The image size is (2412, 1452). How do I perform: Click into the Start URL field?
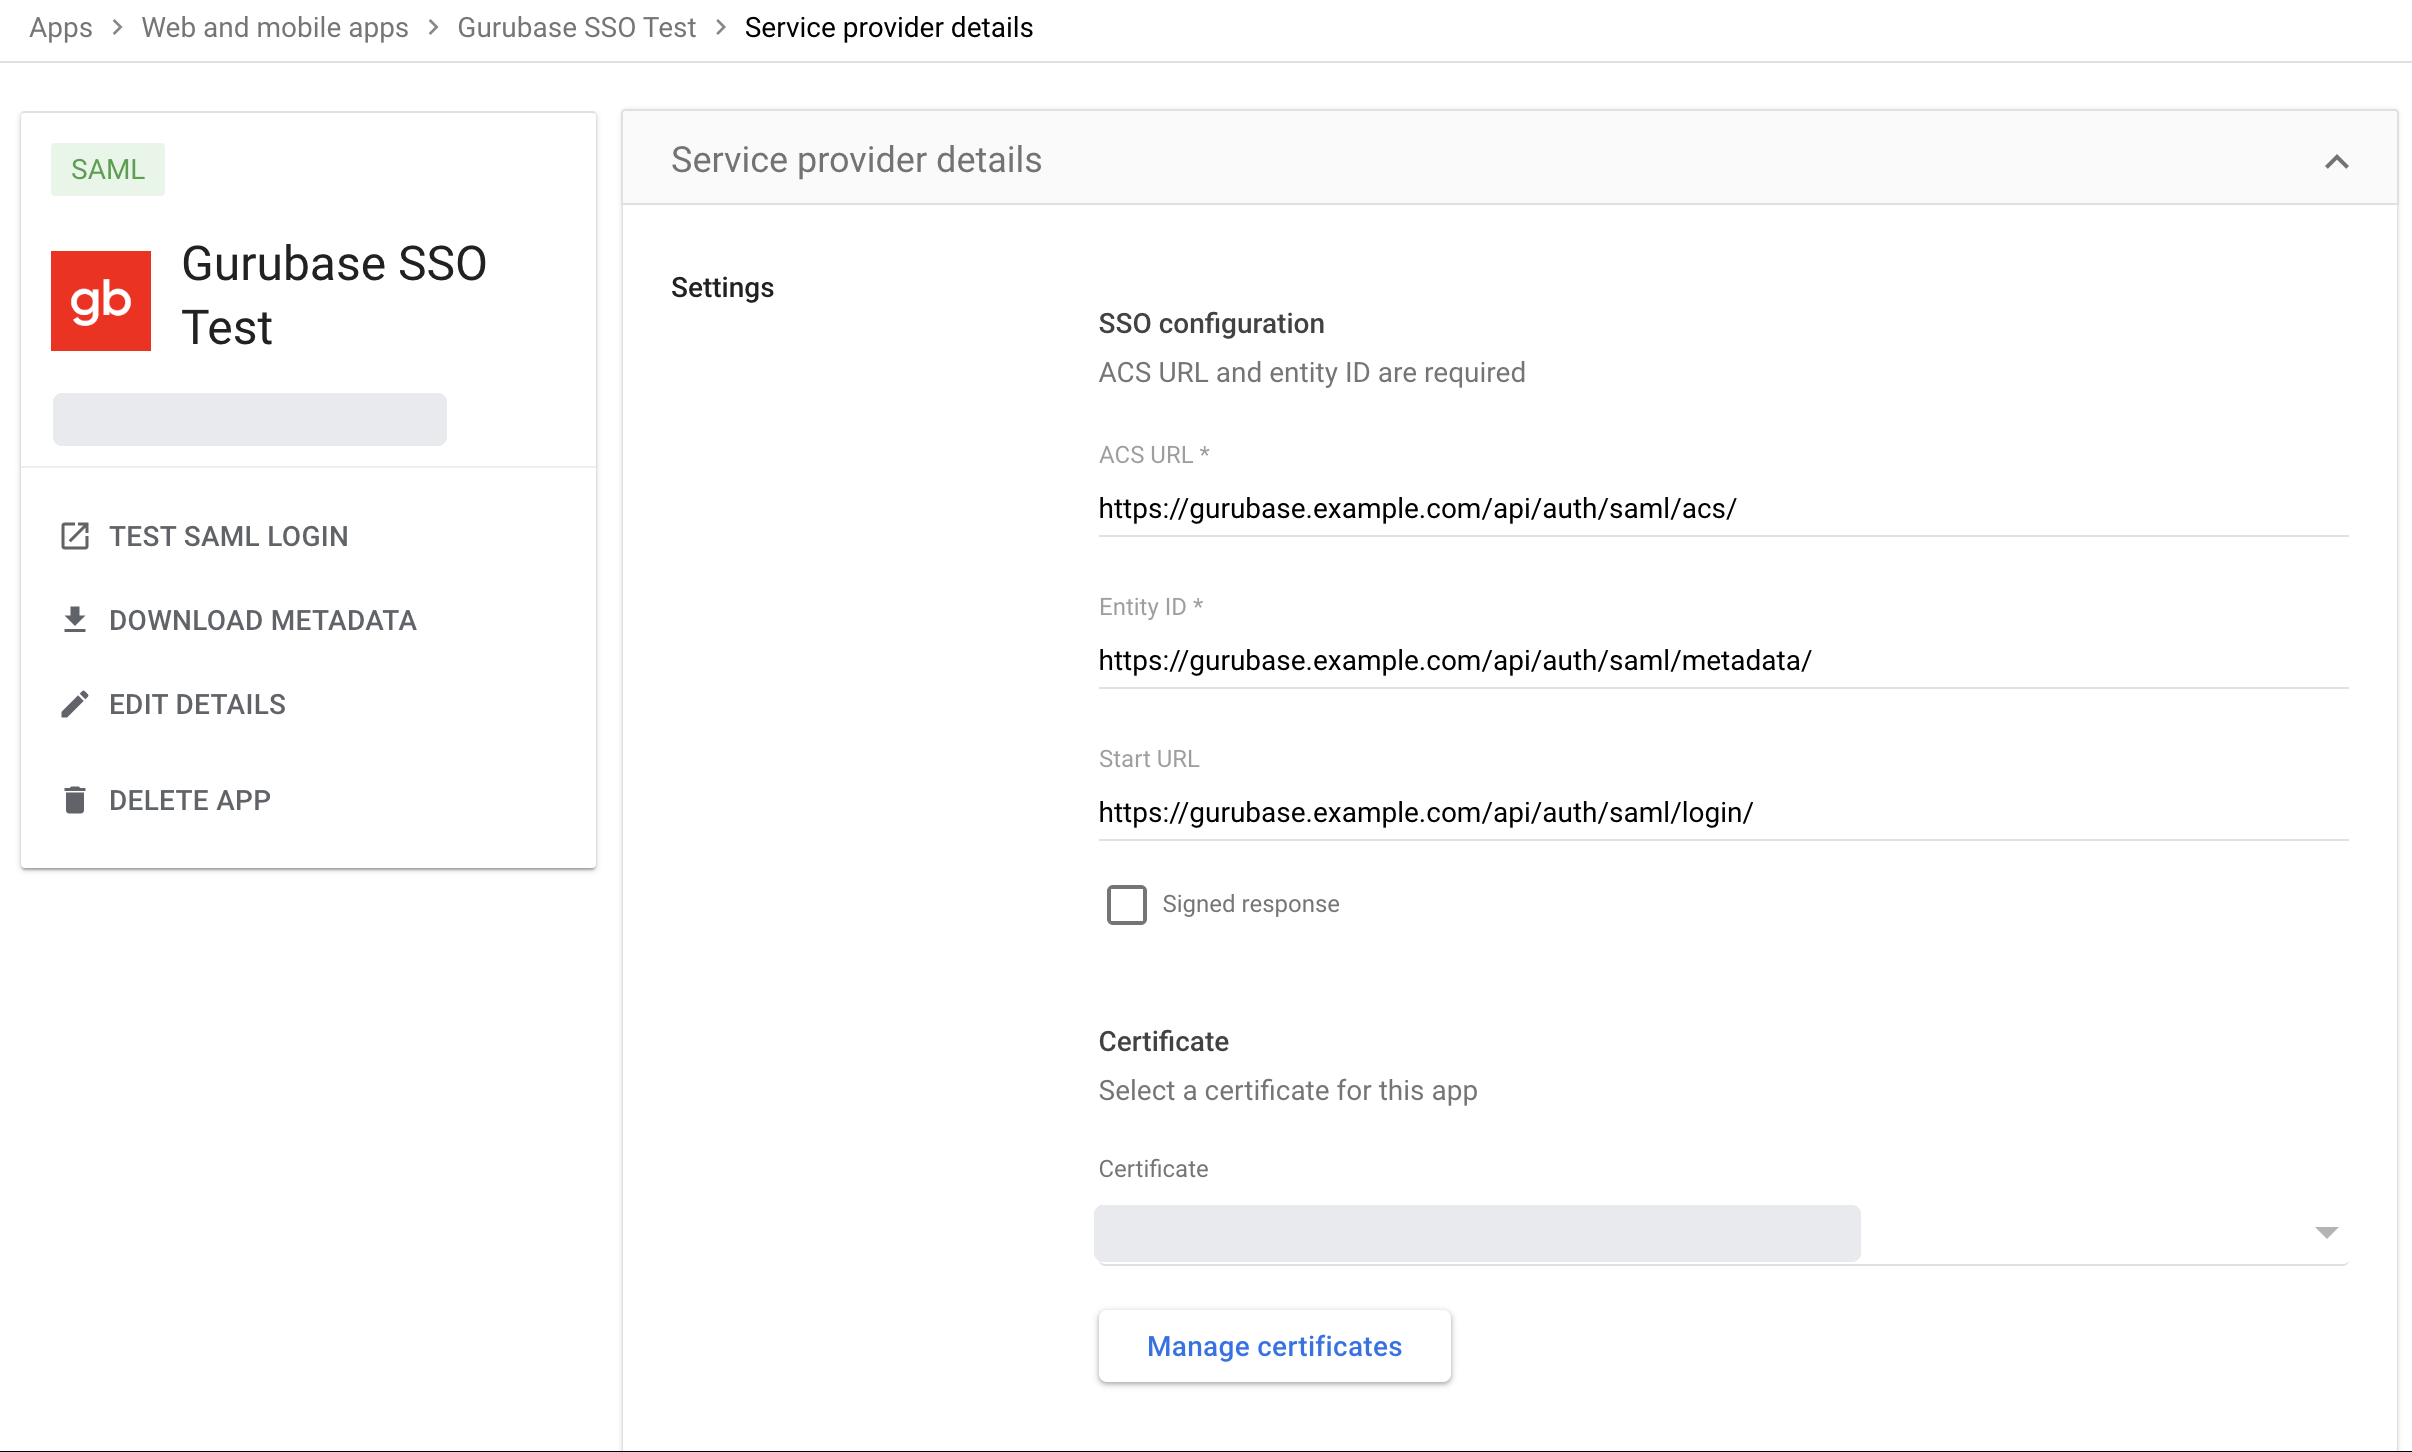pos(1723,813)
